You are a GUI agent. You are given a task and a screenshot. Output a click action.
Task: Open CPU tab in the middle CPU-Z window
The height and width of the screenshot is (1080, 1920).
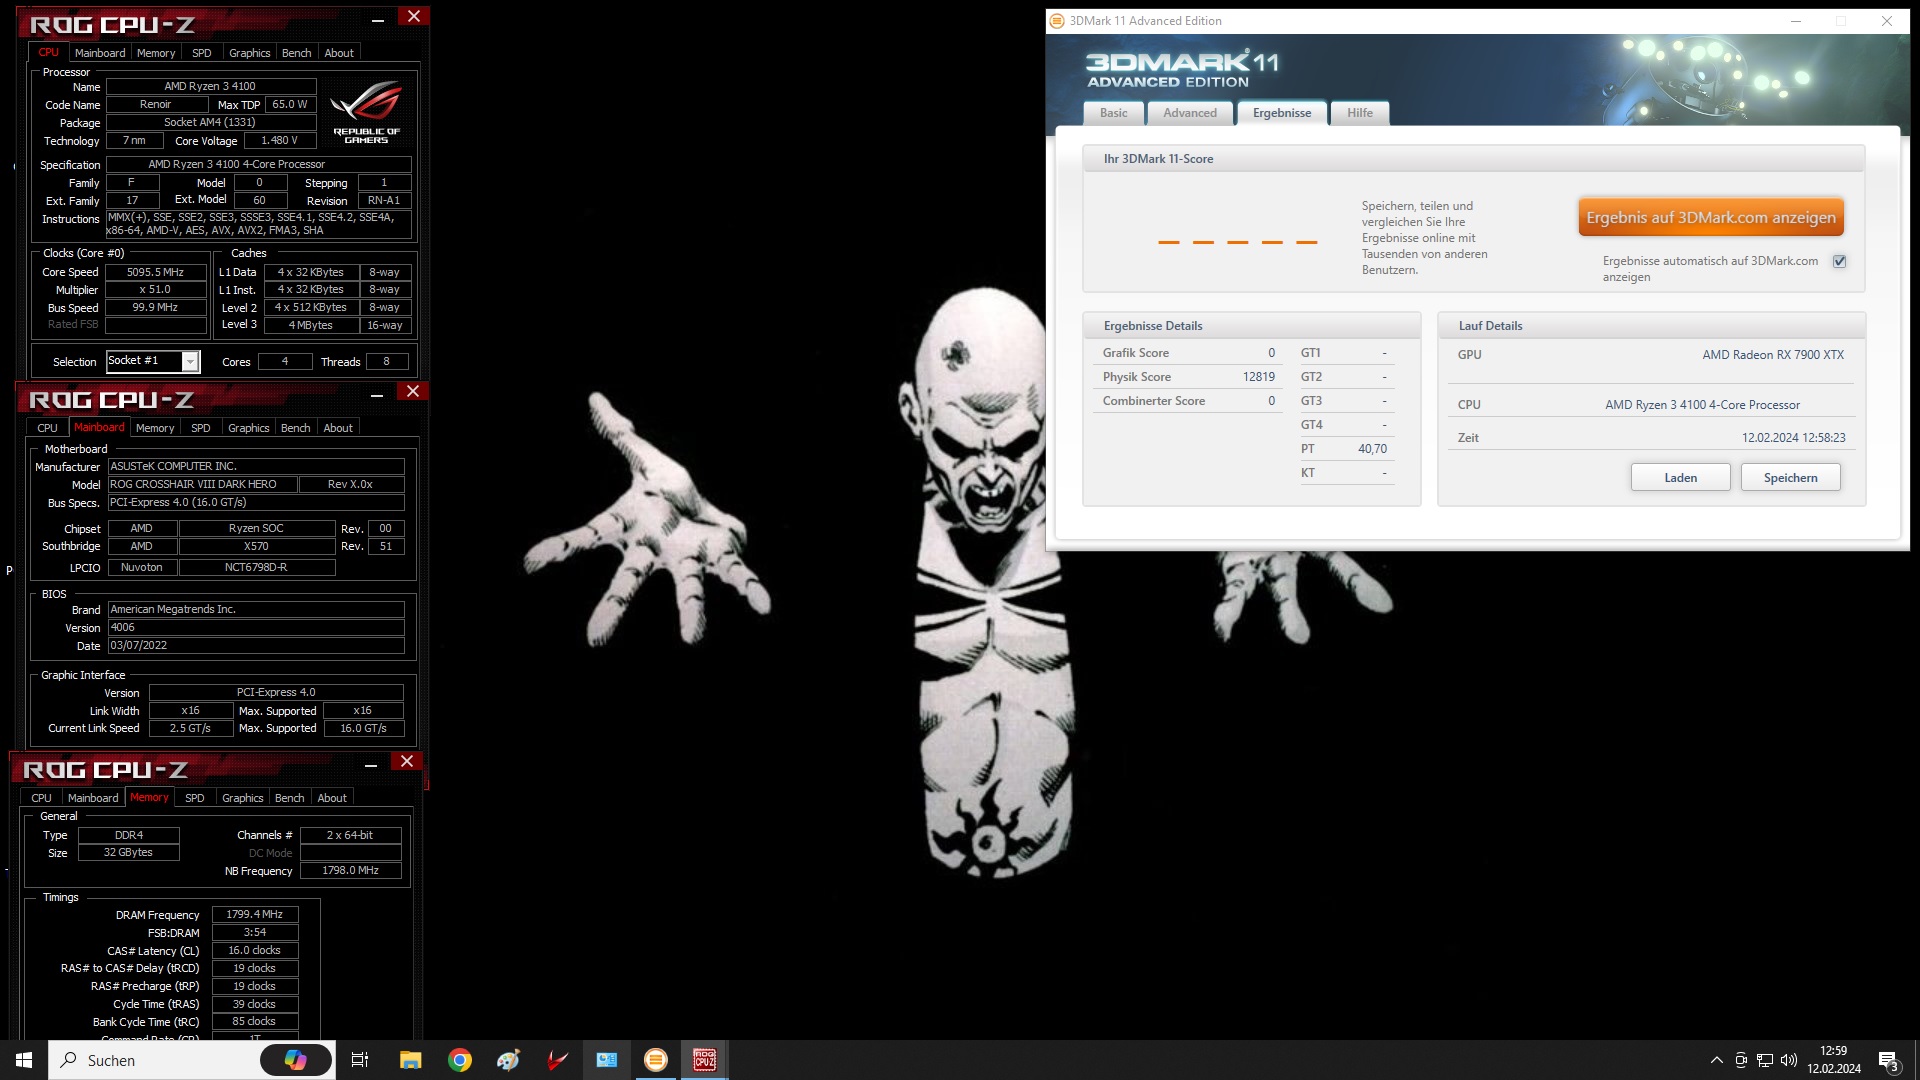click(x=48, y=428)
